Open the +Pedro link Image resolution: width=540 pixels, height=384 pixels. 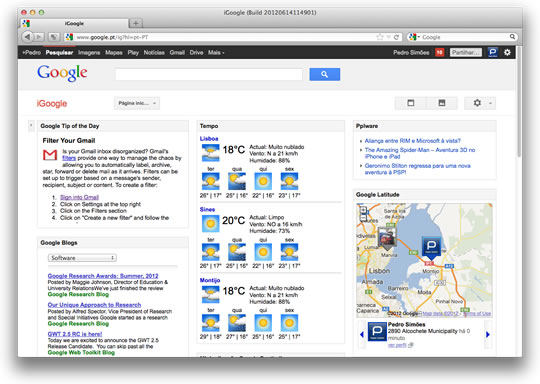pyautogui.click(x=31, y=52)
